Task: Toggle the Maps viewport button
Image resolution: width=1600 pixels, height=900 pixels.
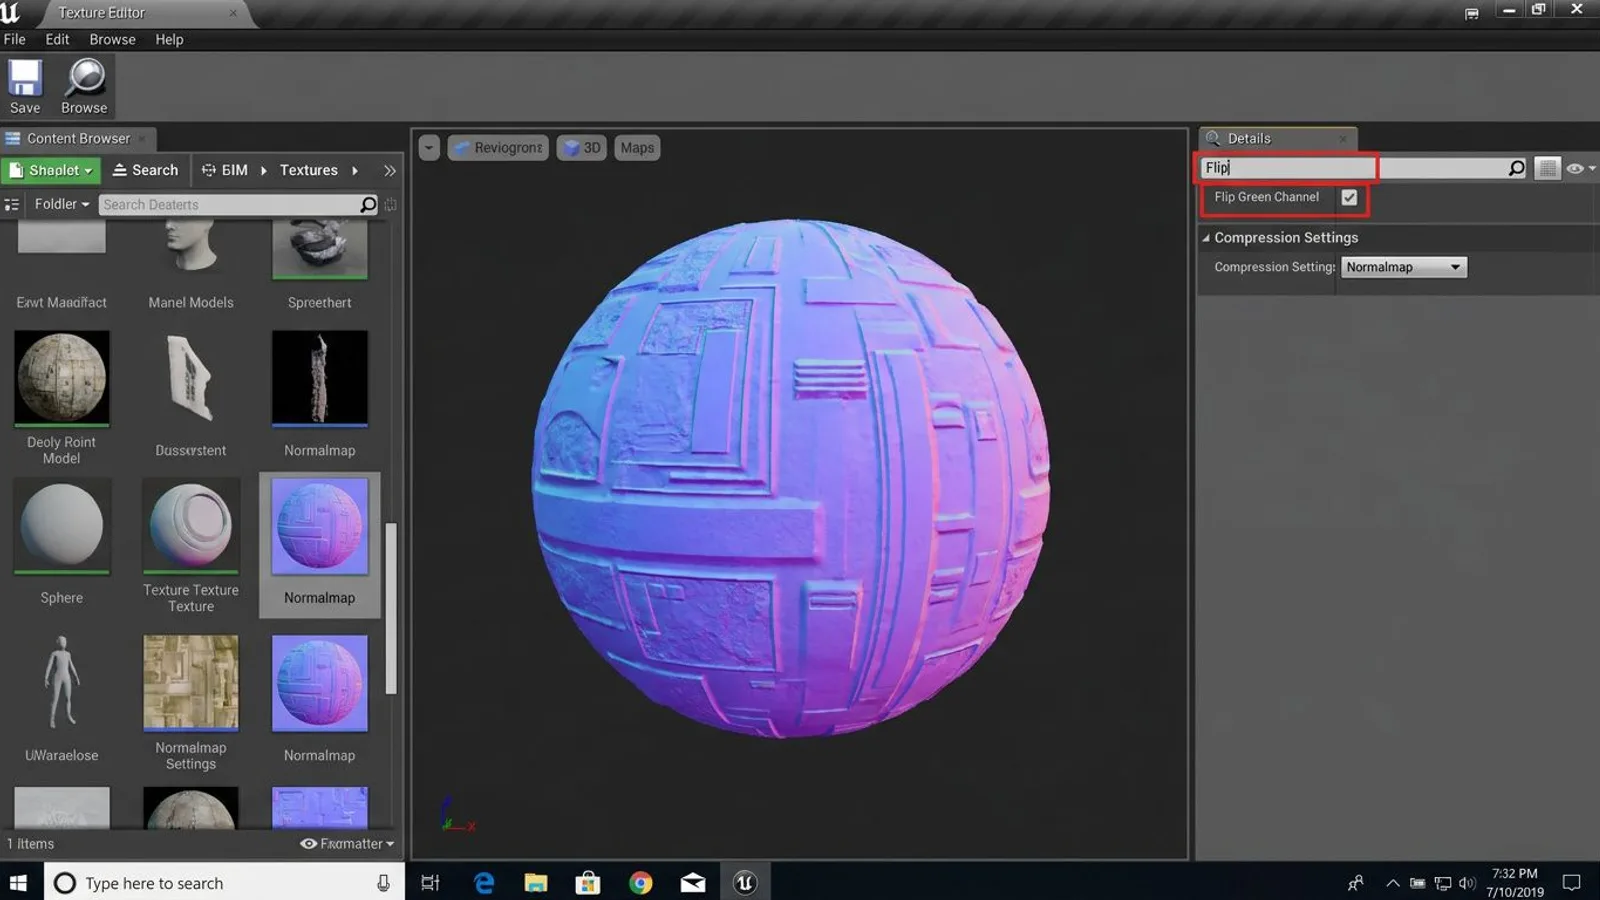Action: click(637, 148)
